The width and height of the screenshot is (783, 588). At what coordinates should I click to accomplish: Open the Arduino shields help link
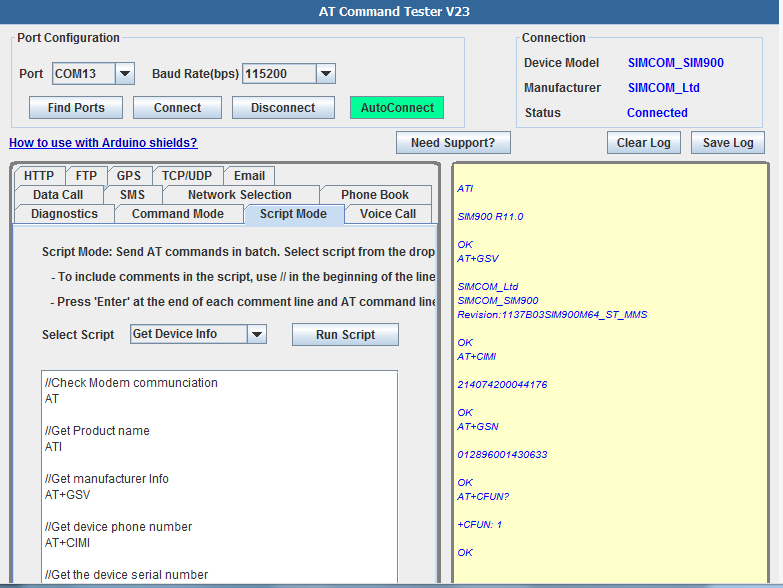[x=103, y=143]
